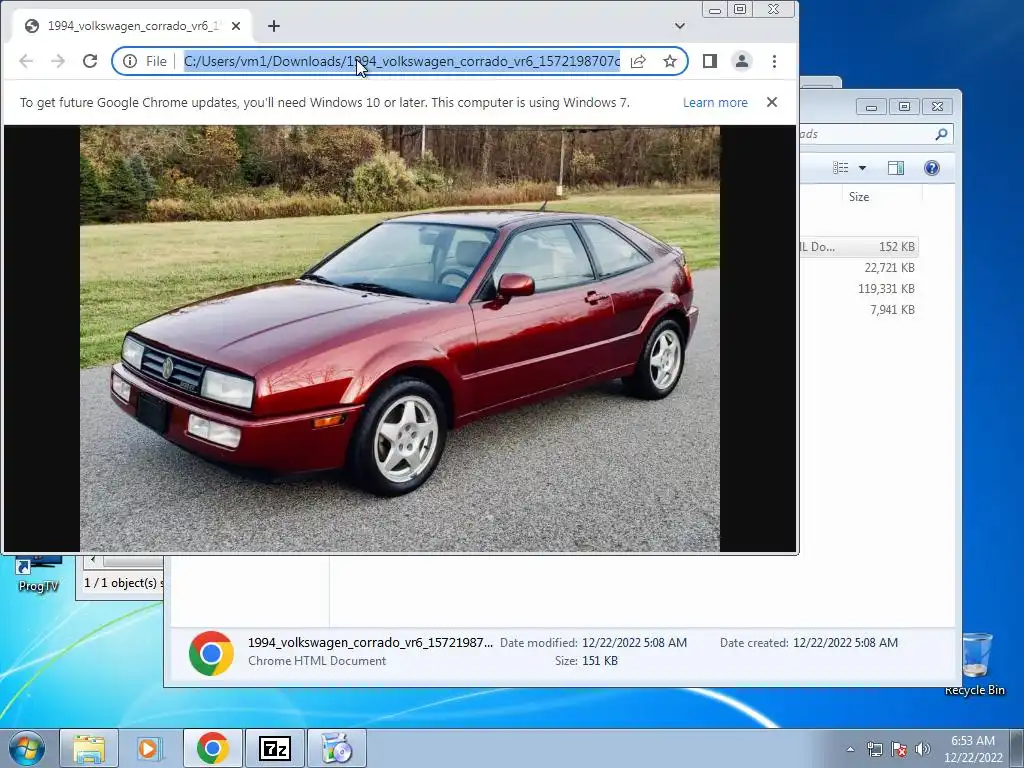This screenshot has height=768, width=1024.
Task: Select the 1994_volkswagen_corrado browser tab
Action: point(131,26)
